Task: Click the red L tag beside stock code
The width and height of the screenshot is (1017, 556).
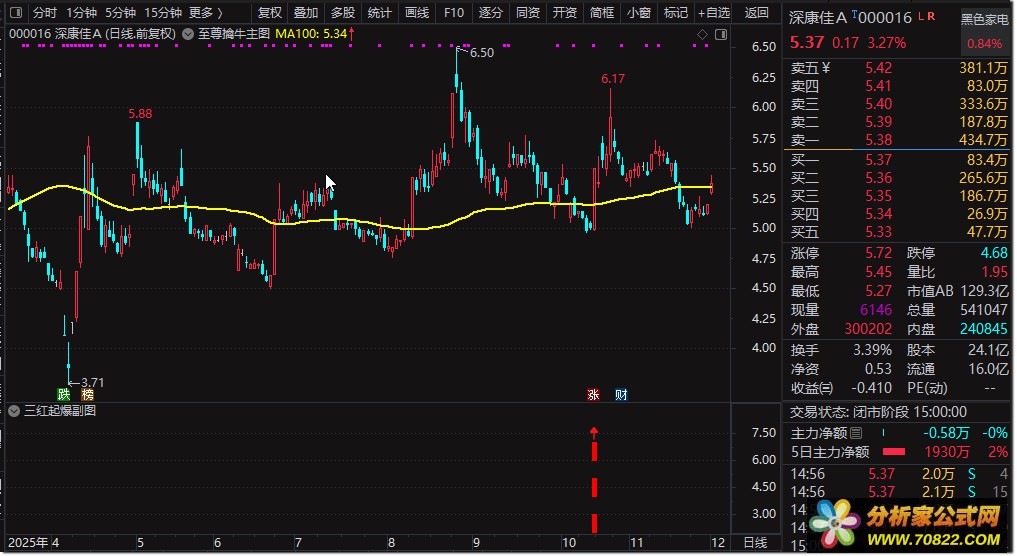Action: pos(921,17)
